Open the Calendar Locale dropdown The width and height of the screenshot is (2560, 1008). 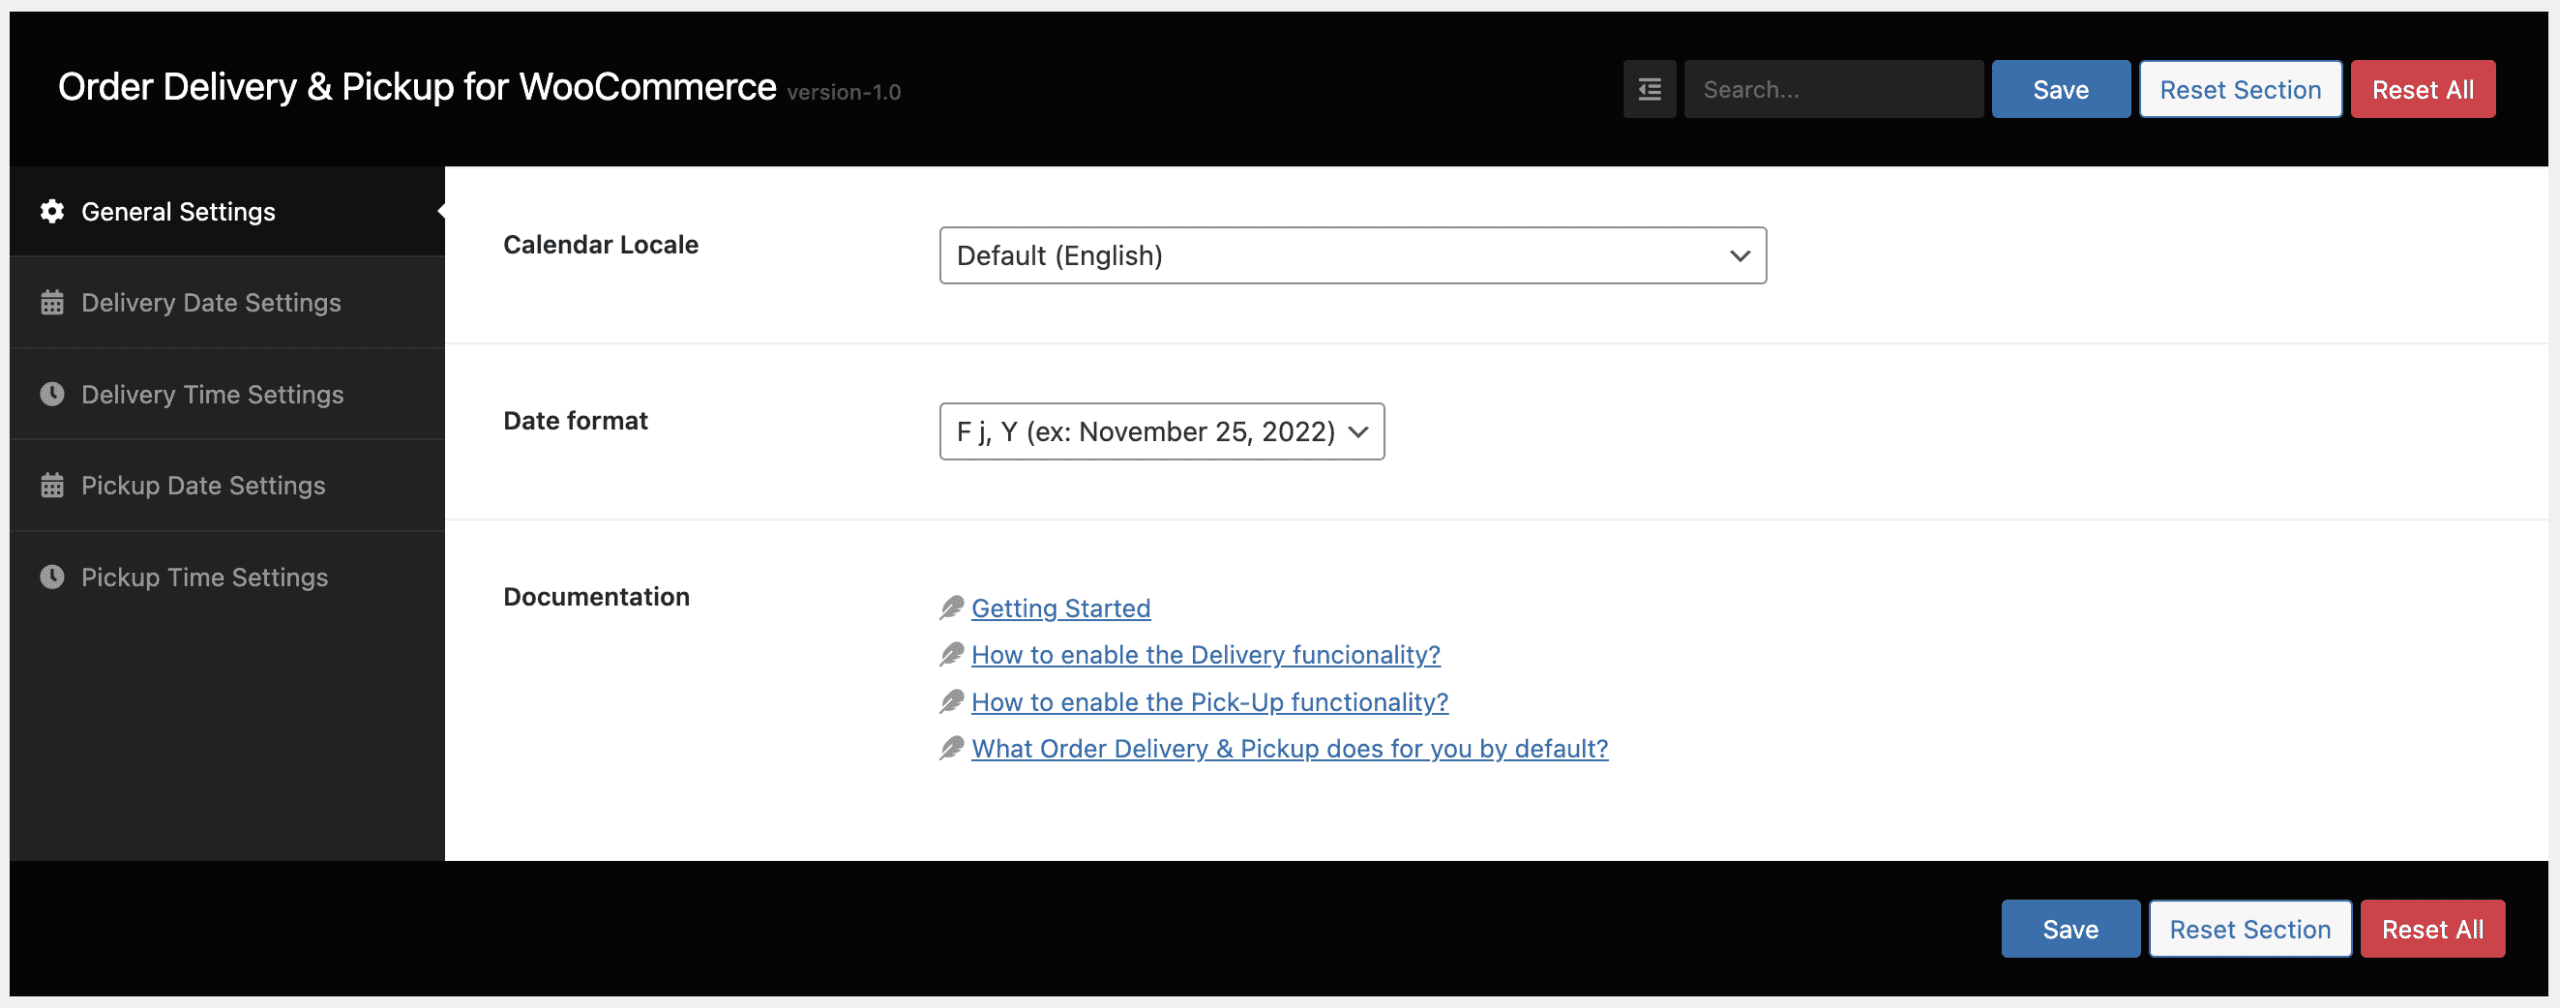tap(1352, 256)
